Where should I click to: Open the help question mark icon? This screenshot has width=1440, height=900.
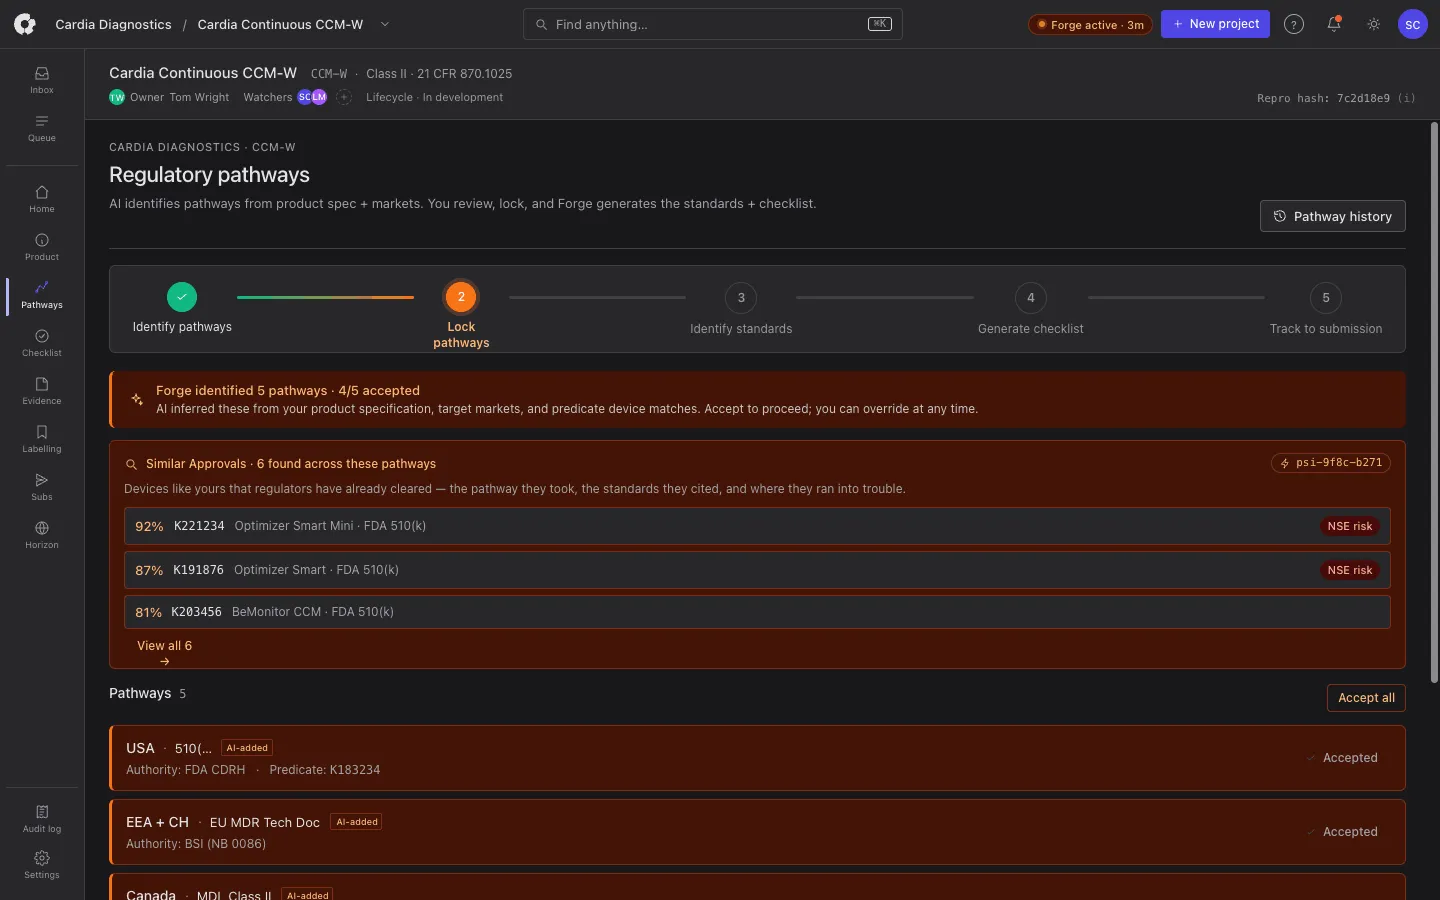1294,24
